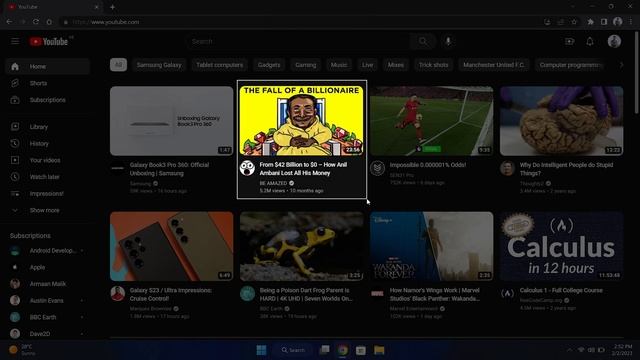Open Anil Ambani video title
The width and height of the screenshot is (640, 360).
pos(303,169)
